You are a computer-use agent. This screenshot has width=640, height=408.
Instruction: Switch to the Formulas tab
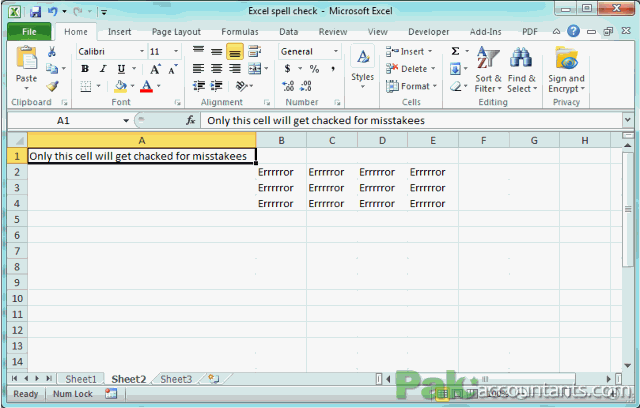240,32
